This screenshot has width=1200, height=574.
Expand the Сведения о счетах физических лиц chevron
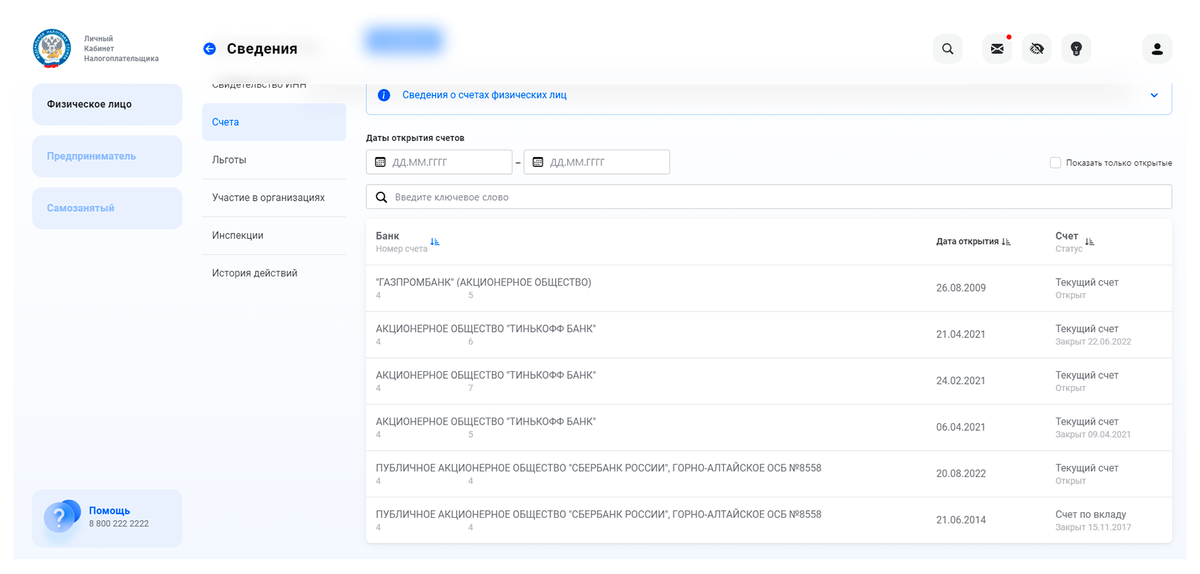(1154, 96)
